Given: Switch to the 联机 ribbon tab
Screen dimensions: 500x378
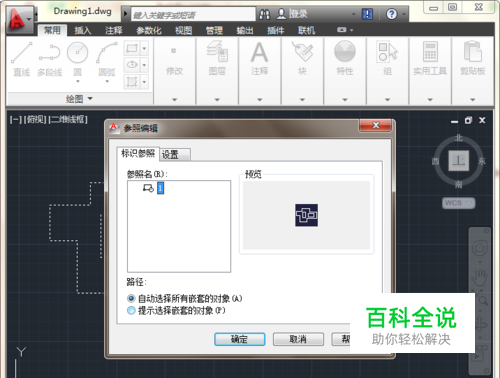Looking at the screenshot, I should (306, 31).
